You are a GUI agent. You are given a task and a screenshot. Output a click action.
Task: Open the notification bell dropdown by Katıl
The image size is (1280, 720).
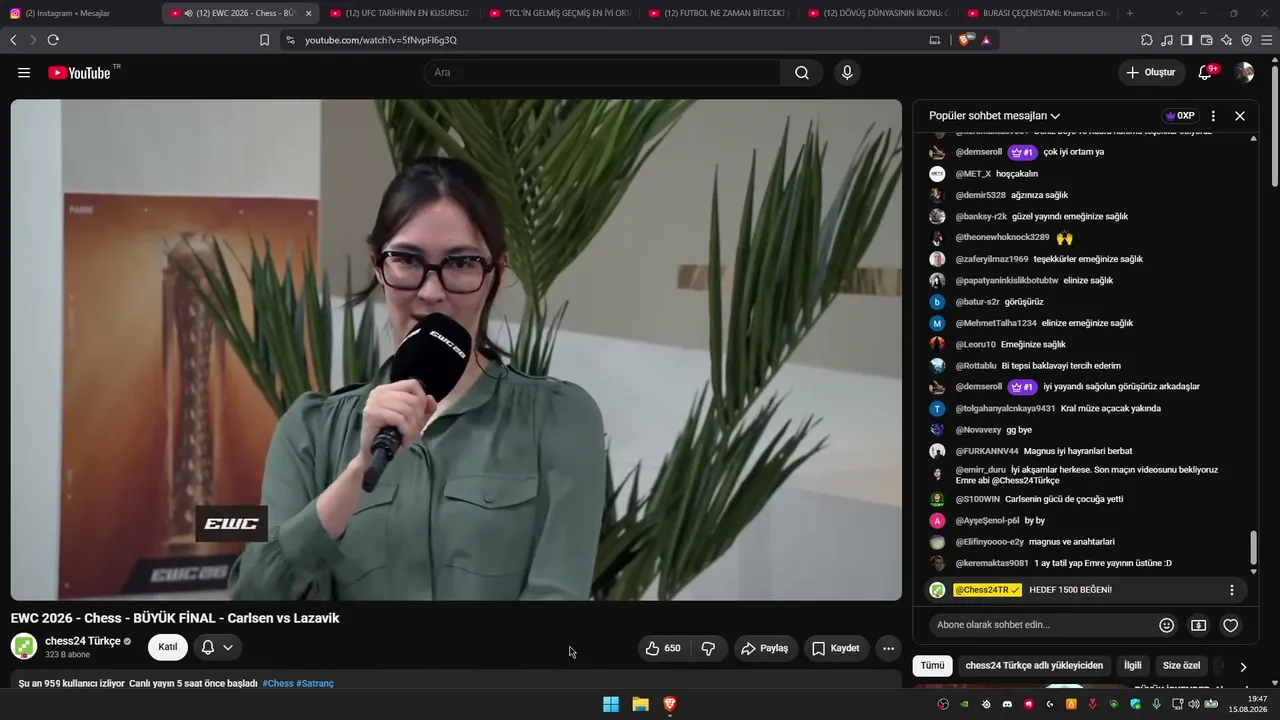pos(217,648)
